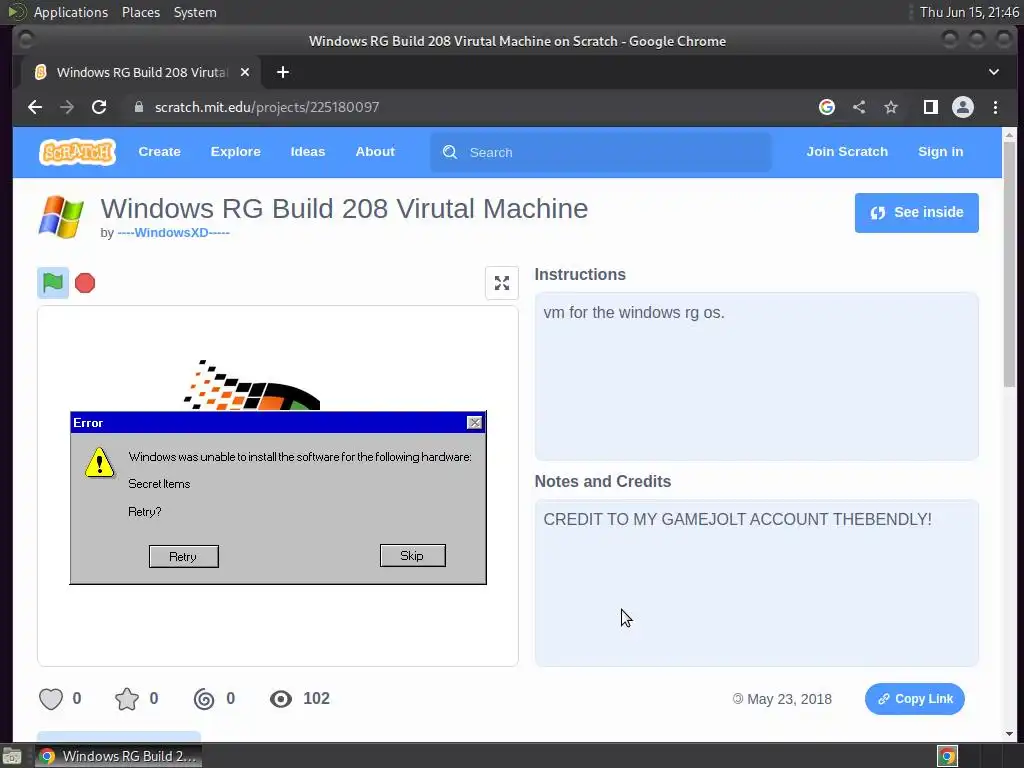Click scrollbar down arrow
Image resolution: width=1024 pixels, height=768 pixels.
[x=1009, y=733]
